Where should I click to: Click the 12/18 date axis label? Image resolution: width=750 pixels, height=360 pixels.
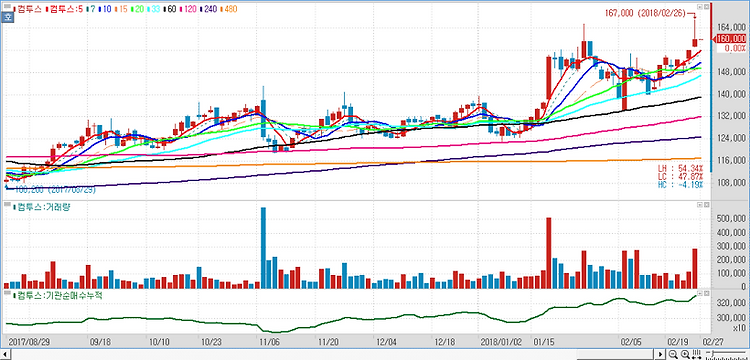[444, 343]
